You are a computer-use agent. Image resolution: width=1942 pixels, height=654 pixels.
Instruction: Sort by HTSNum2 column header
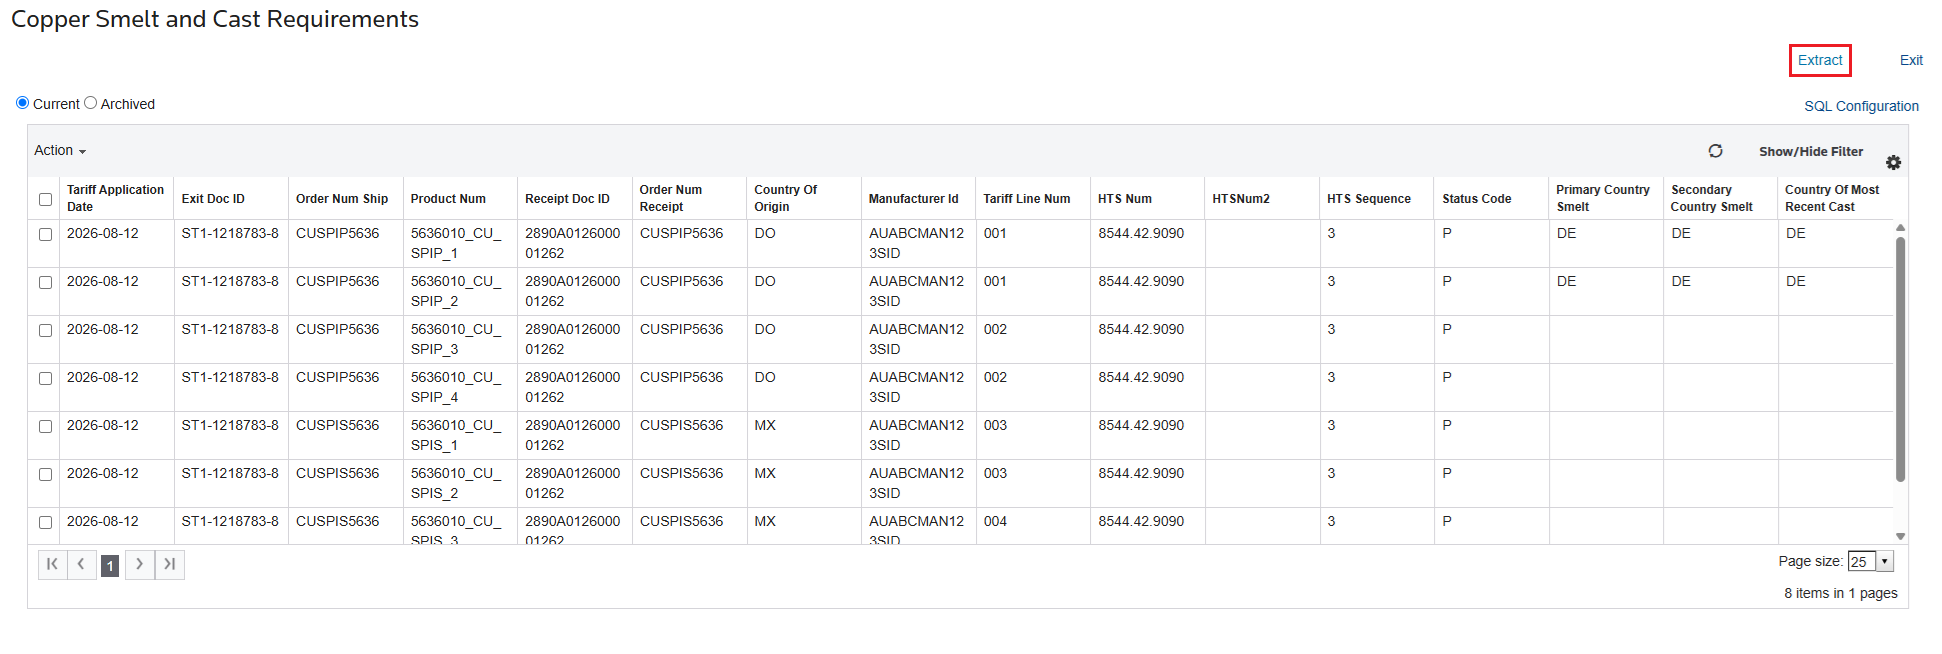point(1241,199)
